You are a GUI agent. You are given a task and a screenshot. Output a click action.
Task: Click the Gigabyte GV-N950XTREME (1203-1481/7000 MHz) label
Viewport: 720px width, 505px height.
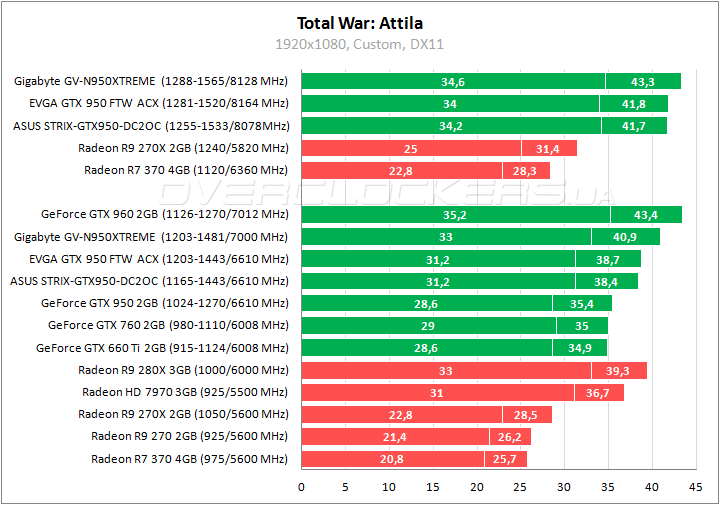[x=151, y=236]
